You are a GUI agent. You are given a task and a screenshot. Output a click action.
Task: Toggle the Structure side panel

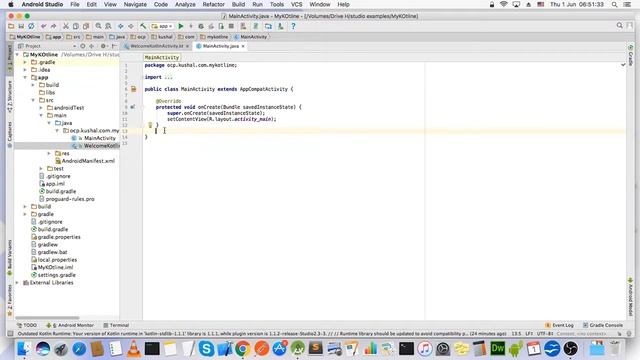tap(10, 96)
